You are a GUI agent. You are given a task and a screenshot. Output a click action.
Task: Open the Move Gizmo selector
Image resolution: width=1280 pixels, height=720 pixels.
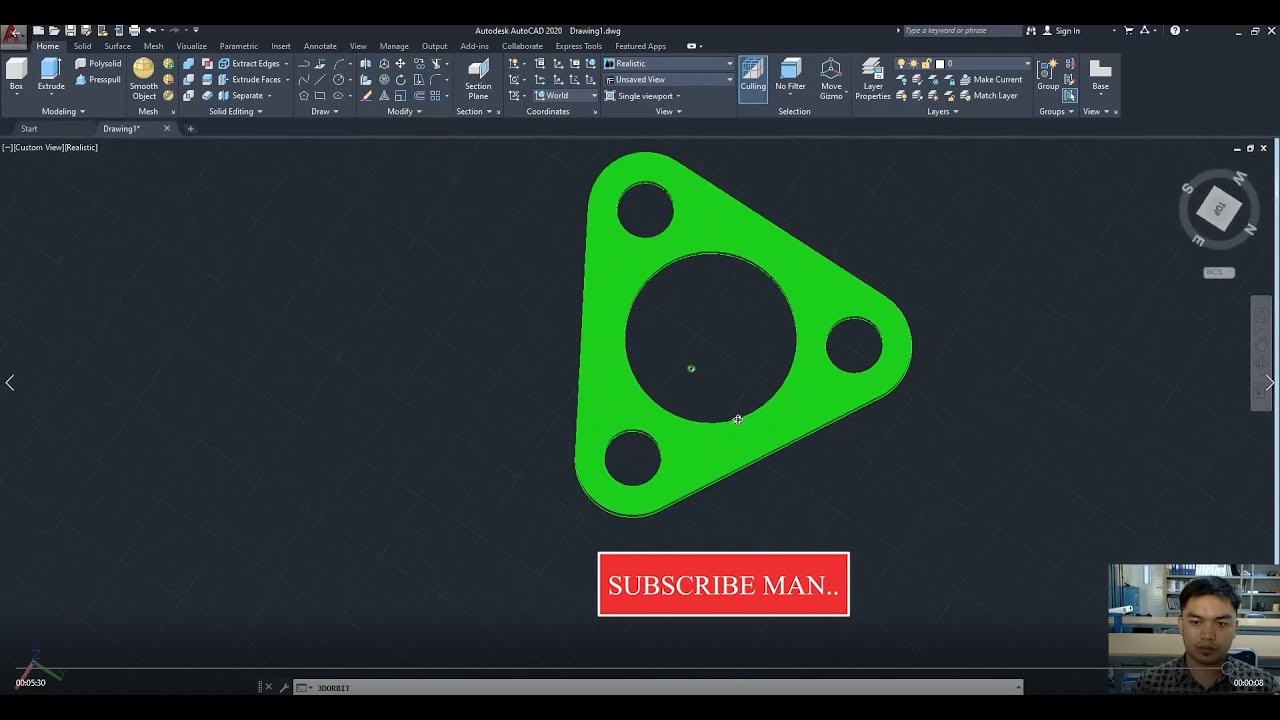pos(831,79)
